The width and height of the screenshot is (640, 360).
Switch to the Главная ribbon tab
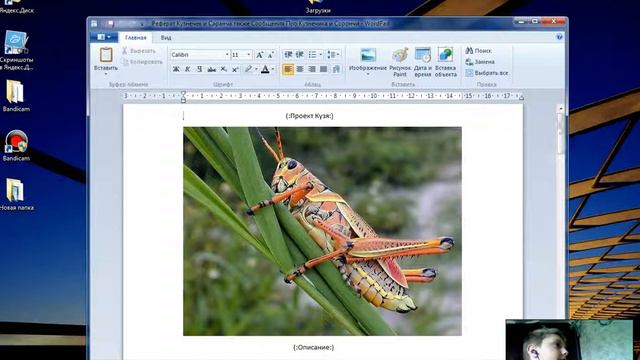click(x=136, y=38)
